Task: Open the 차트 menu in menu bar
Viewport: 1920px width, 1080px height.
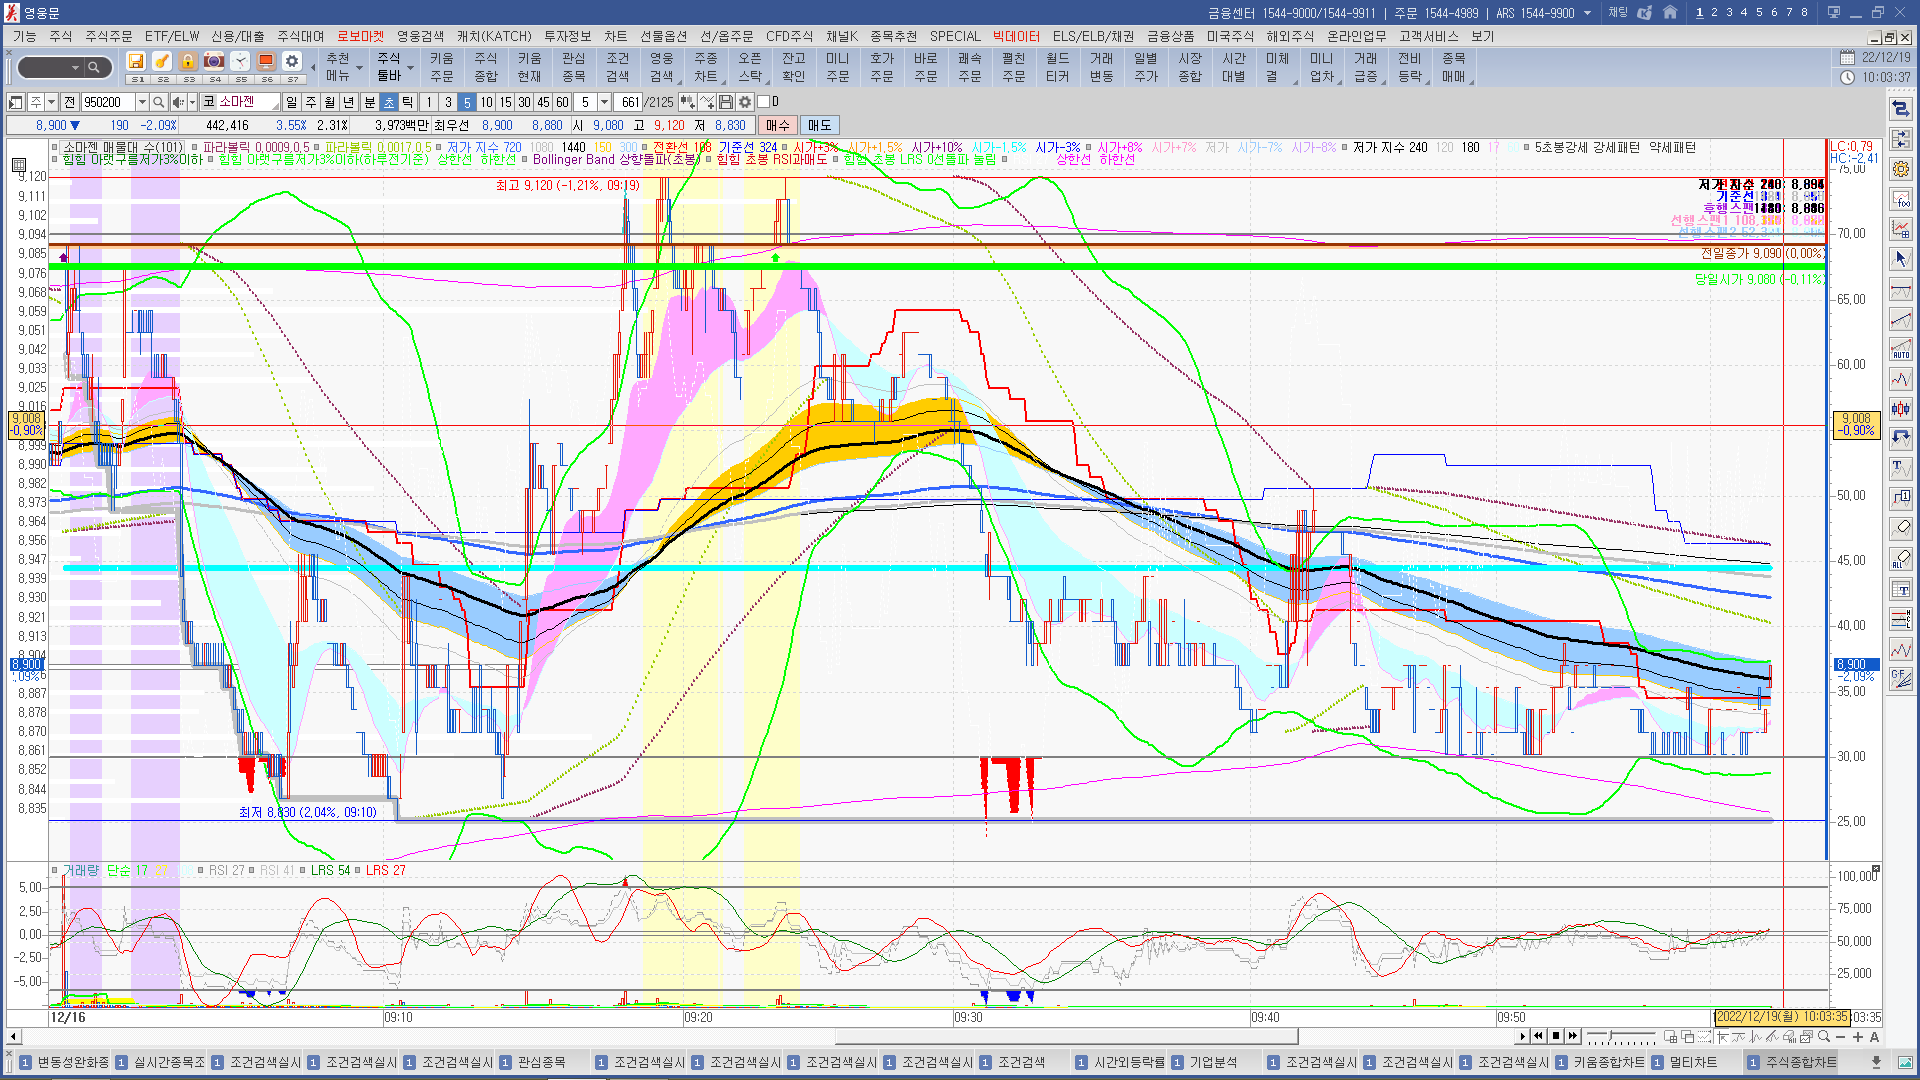Action: 615,36
